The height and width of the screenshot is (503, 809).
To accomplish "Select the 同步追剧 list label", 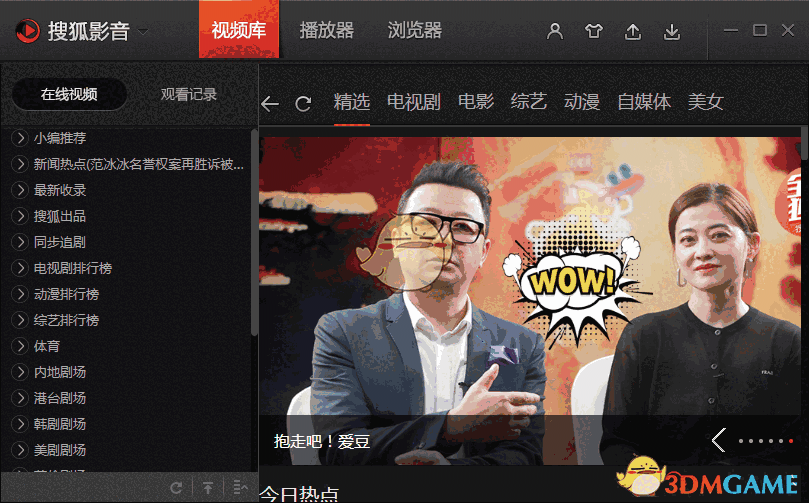I will [x=60, y=242].
